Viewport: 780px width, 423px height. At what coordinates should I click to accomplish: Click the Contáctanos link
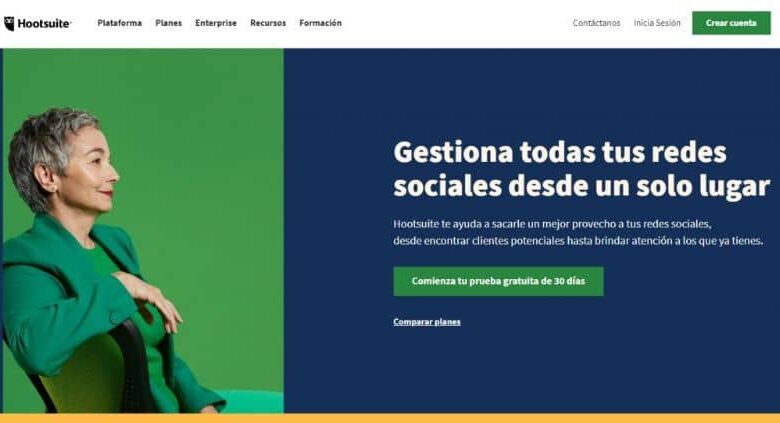tap(596, 23)
